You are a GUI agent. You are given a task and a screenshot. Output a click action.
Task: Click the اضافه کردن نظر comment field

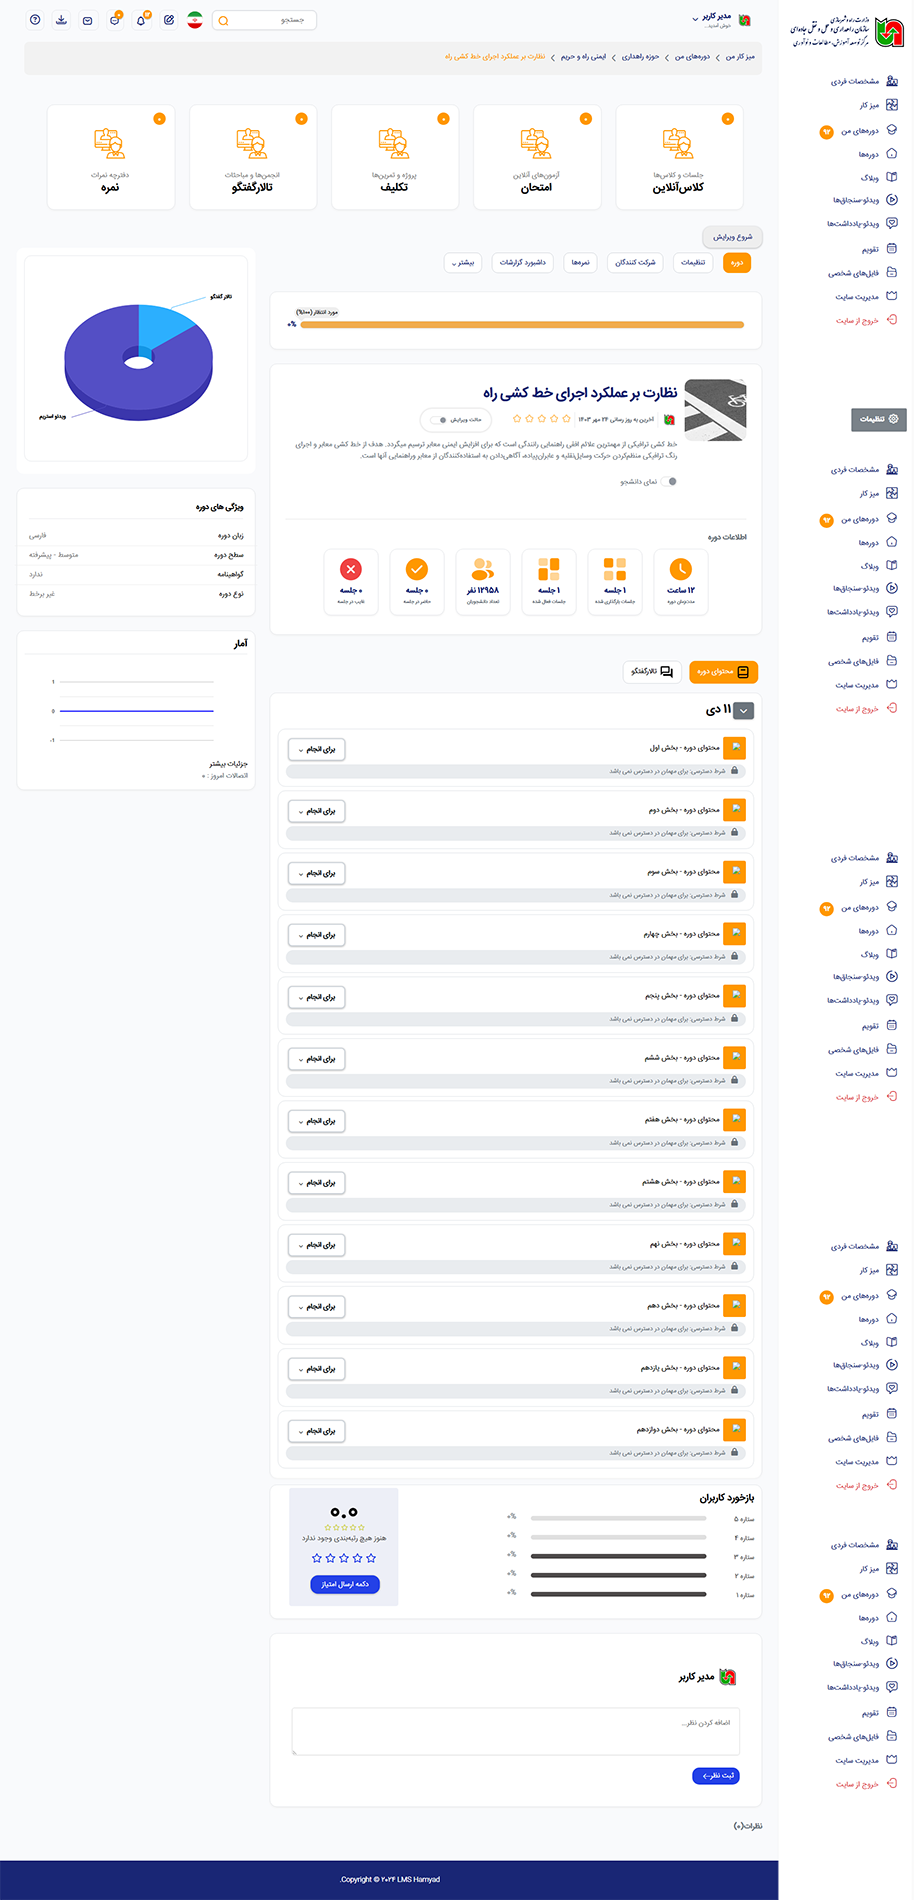tap(515, 1731)
